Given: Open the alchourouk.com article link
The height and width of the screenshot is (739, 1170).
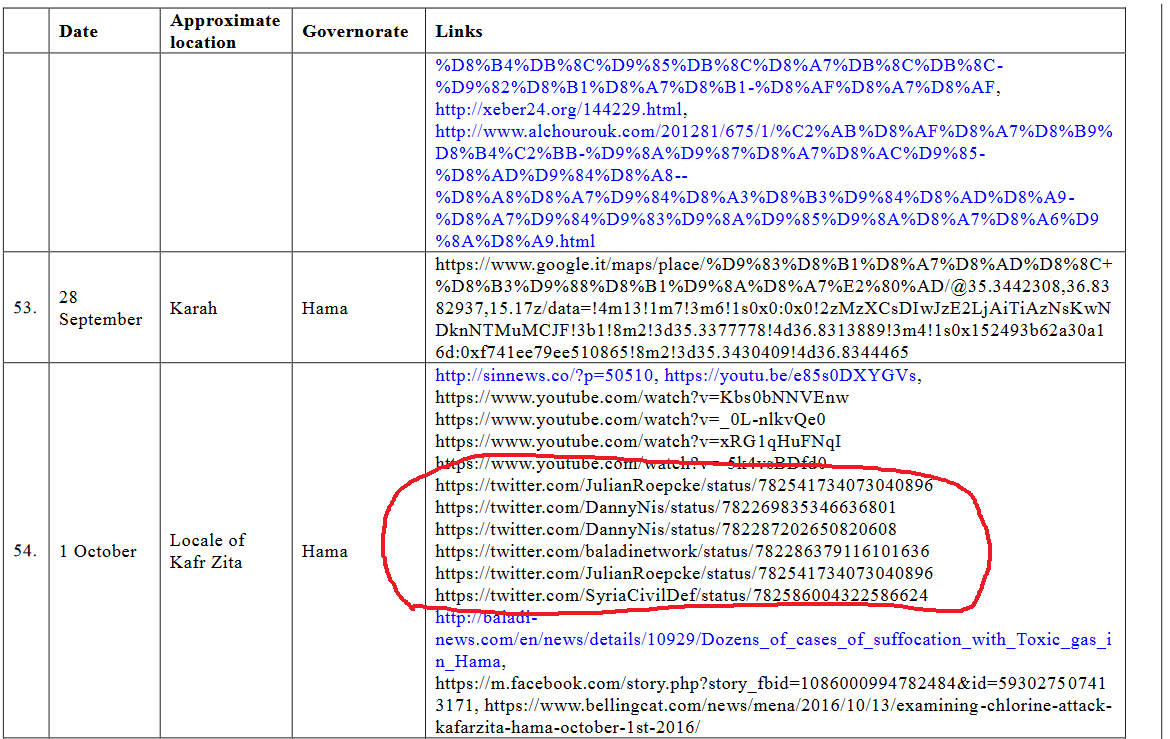Looking at the screenshot, I should [x=774, y=186].
